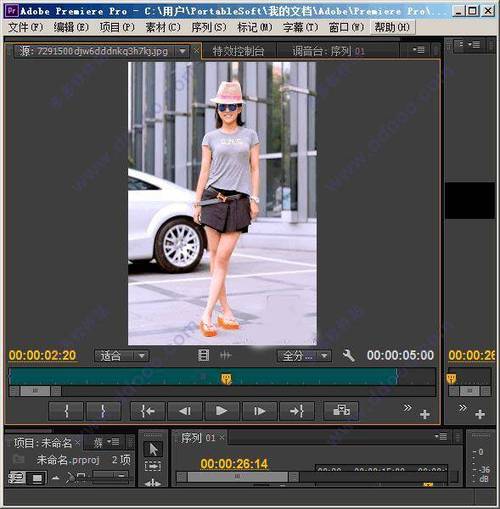Screen dimensions: 500x509
Task: Select the Selection arrow tool
Action: click(153, 449)
